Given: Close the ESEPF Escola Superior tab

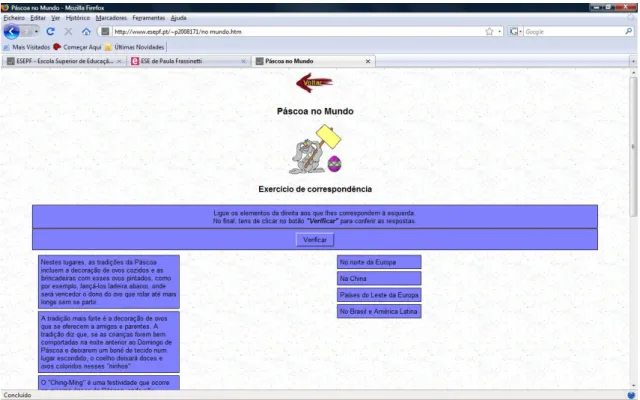Looking at the screenshot, I should click(119, 61).
